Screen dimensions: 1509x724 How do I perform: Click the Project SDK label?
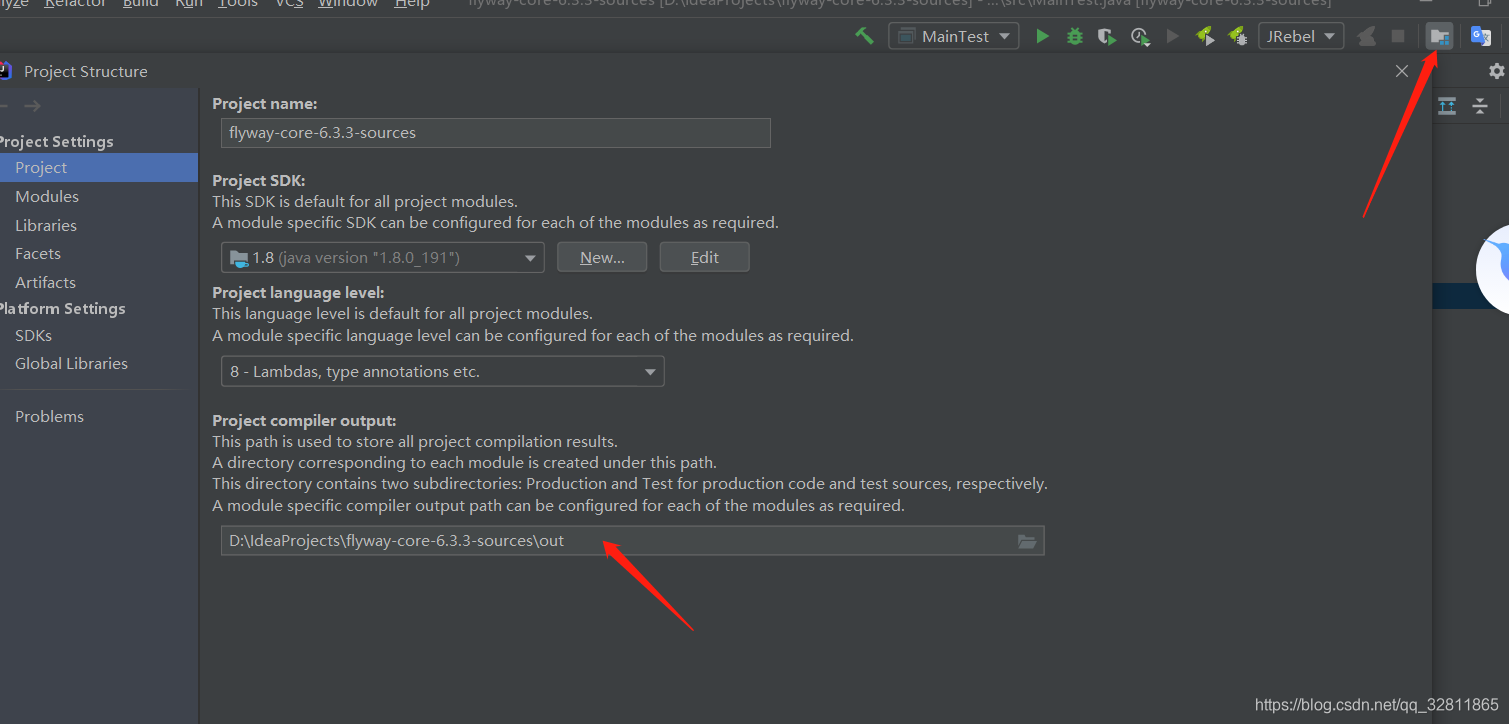point(259,181)
